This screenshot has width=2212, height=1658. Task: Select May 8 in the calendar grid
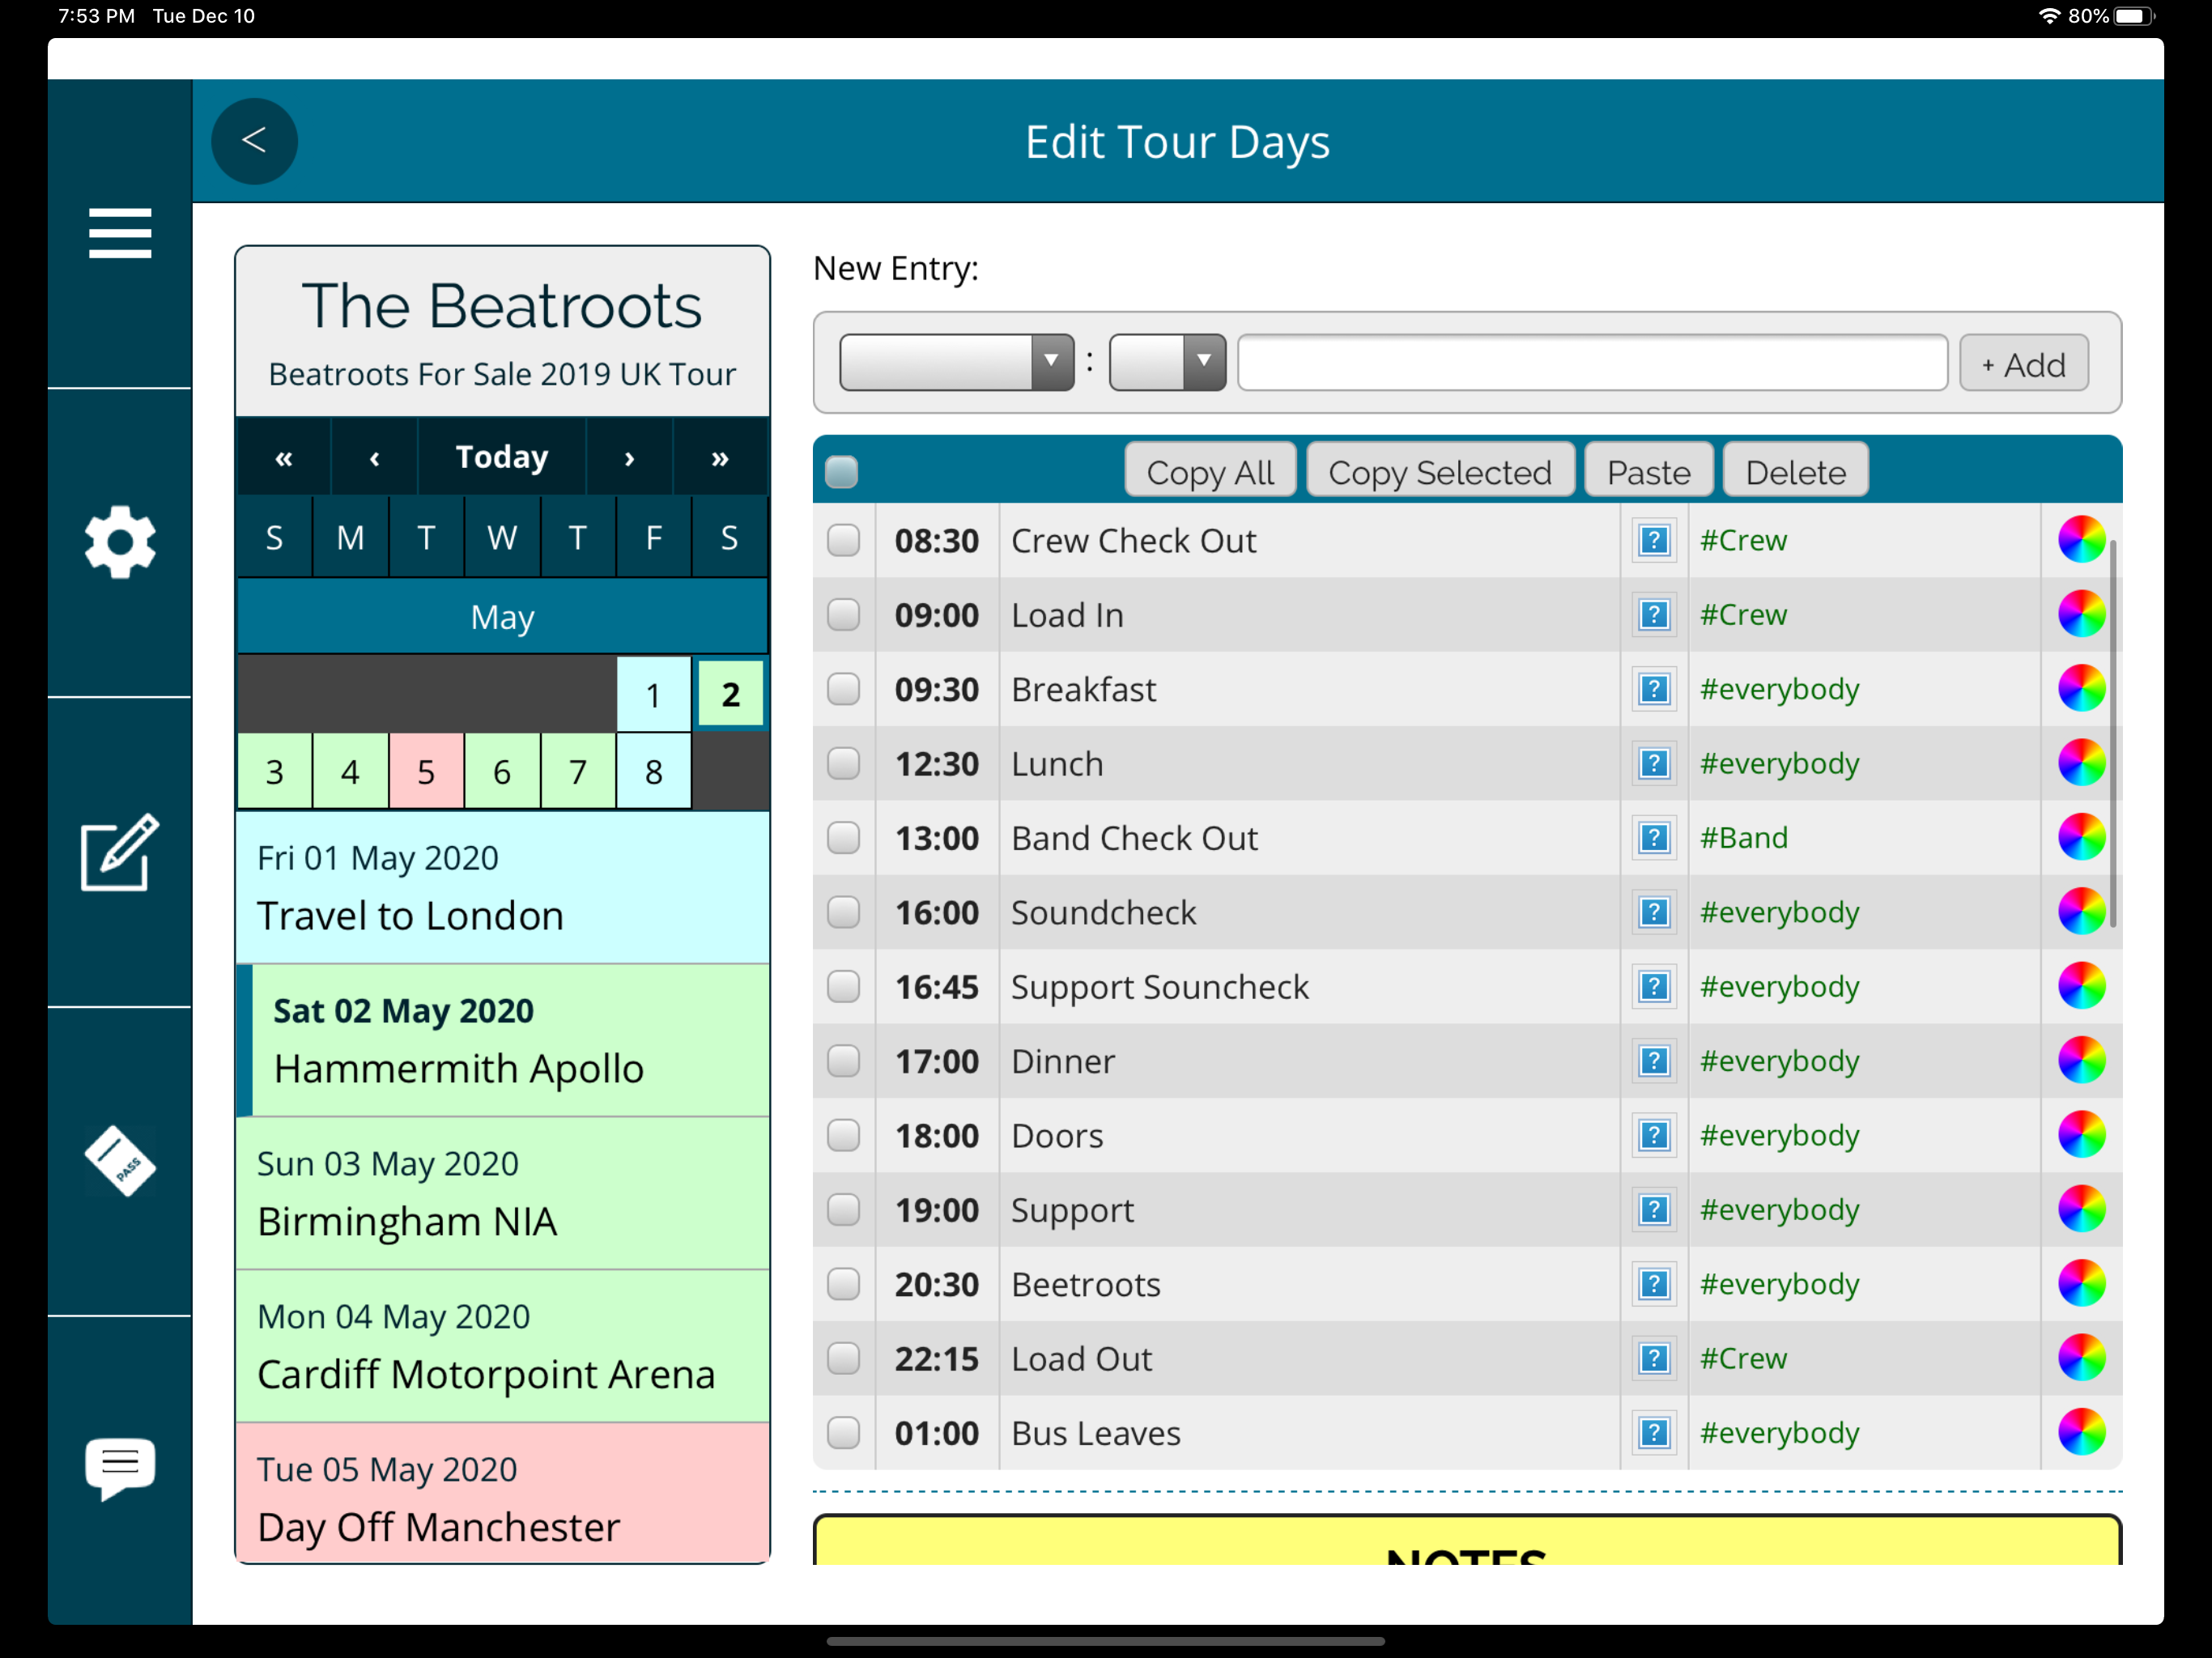point(653,771)
